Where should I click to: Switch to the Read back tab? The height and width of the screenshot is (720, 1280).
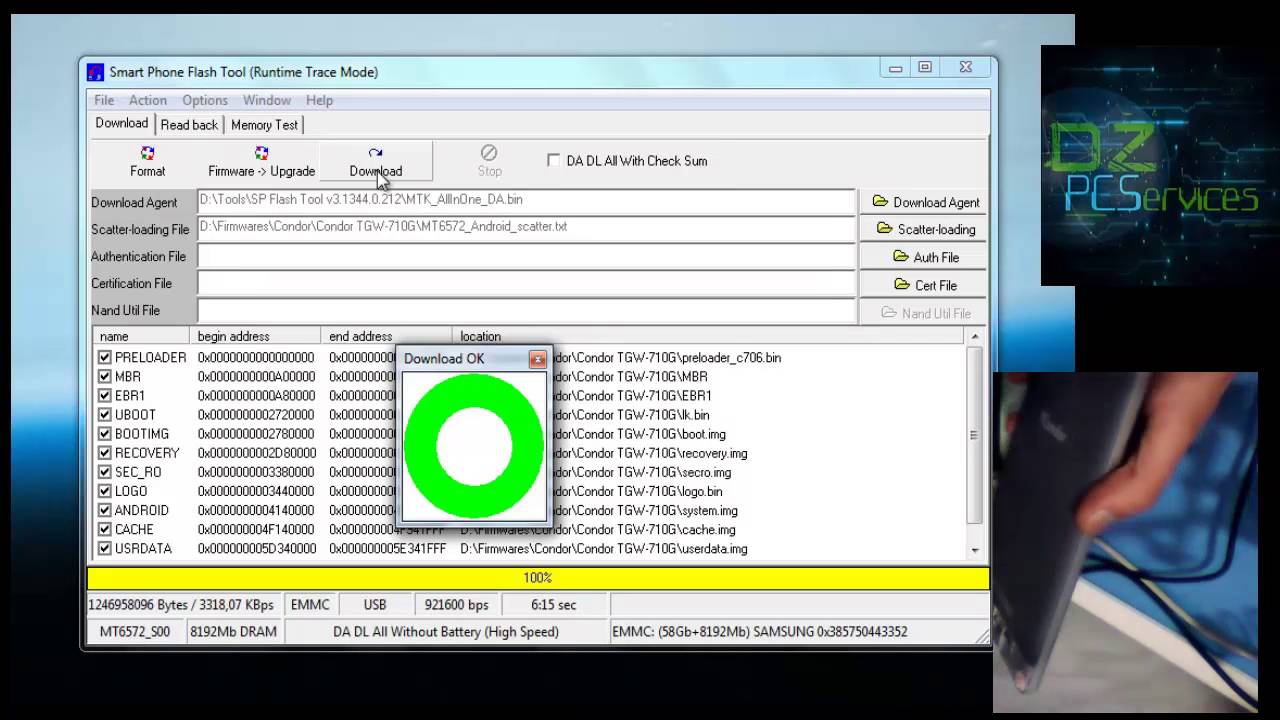point(189,125)
